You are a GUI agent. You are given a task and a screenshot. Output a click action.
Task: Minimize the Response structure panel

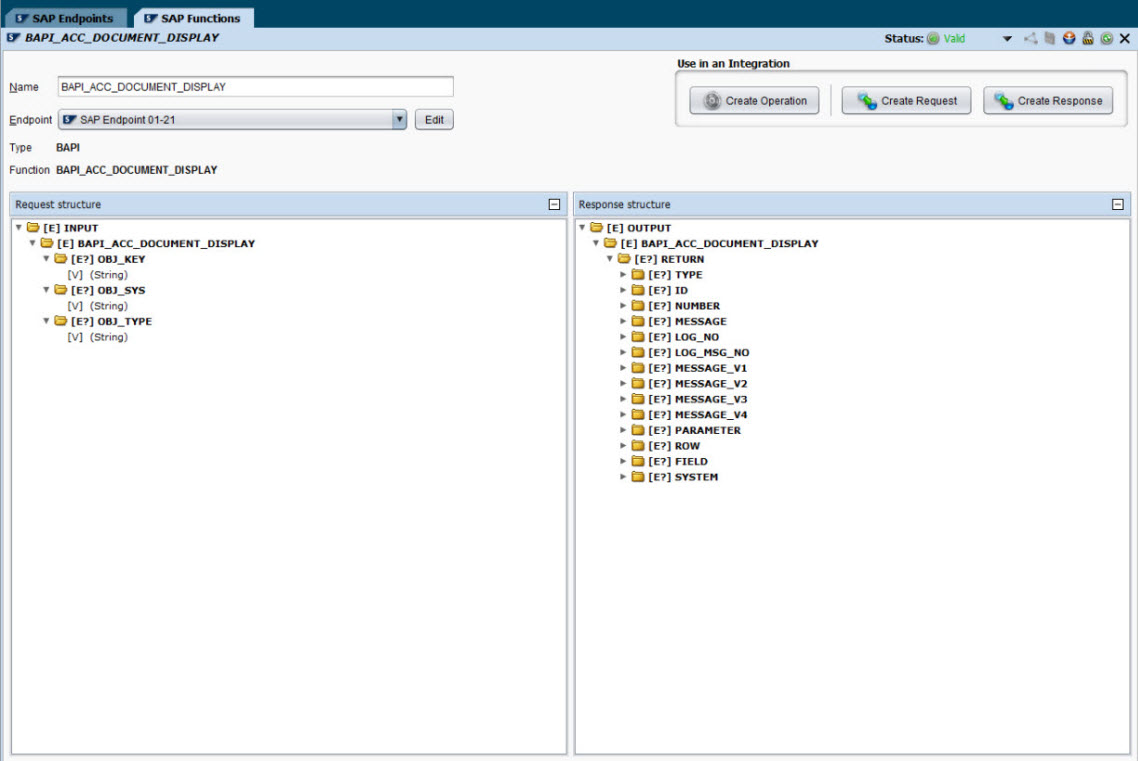(x=1118, y=205)
